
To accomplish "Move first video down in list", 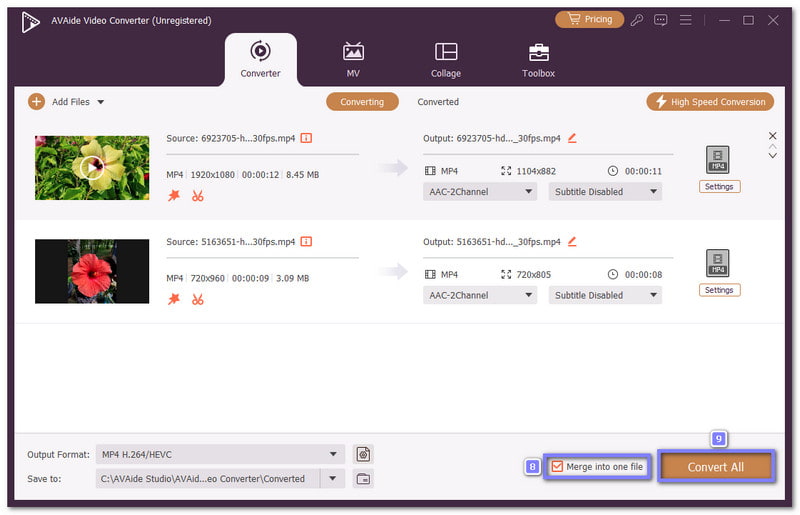I will tap(772, 155).
